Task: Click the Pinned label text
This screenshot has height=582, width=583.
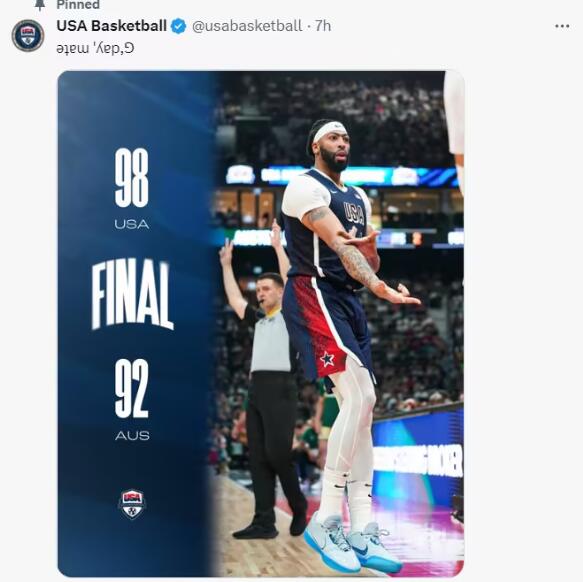Action: tap(78, 5)
